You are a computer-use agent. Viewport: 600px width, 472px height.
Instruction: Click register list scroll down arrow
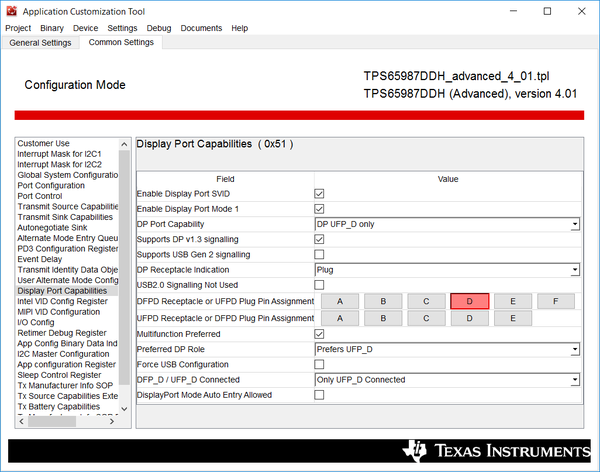124,409
